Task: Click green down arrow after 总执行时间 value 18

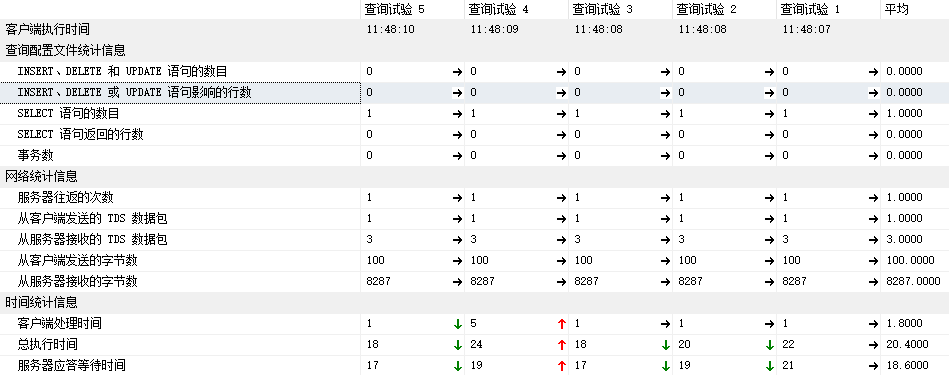Action: coord(458,345)
